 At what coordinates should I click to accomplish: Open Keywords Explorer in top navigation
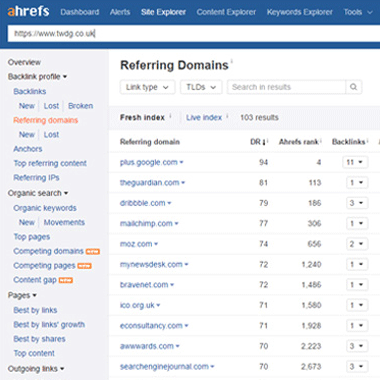[300, 12]
